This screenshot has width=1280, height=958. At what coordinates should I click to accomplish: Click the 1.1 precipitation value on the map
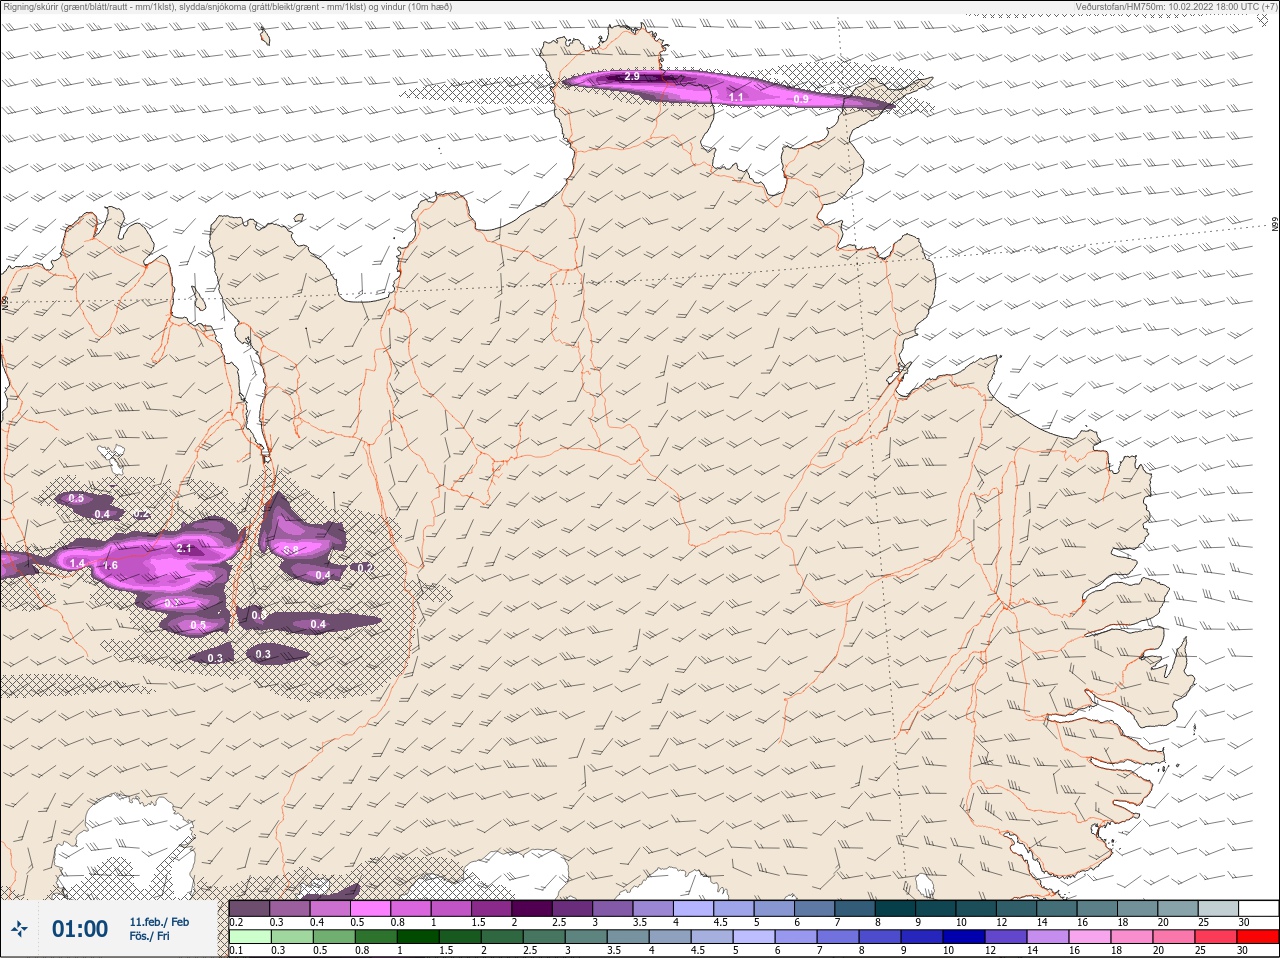pyautogui.click(x=735, y=97)
